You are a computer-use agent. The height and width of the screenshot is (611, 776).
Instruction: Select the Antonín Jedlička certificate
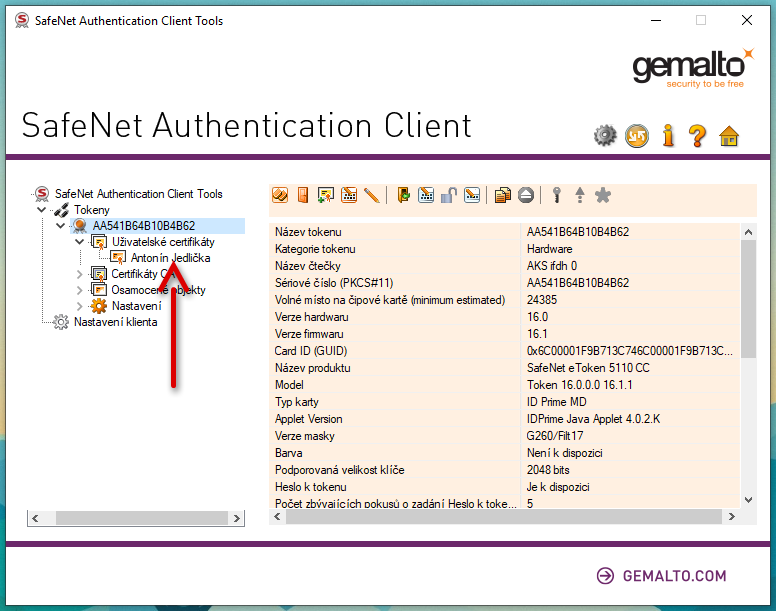coord(170,258)
